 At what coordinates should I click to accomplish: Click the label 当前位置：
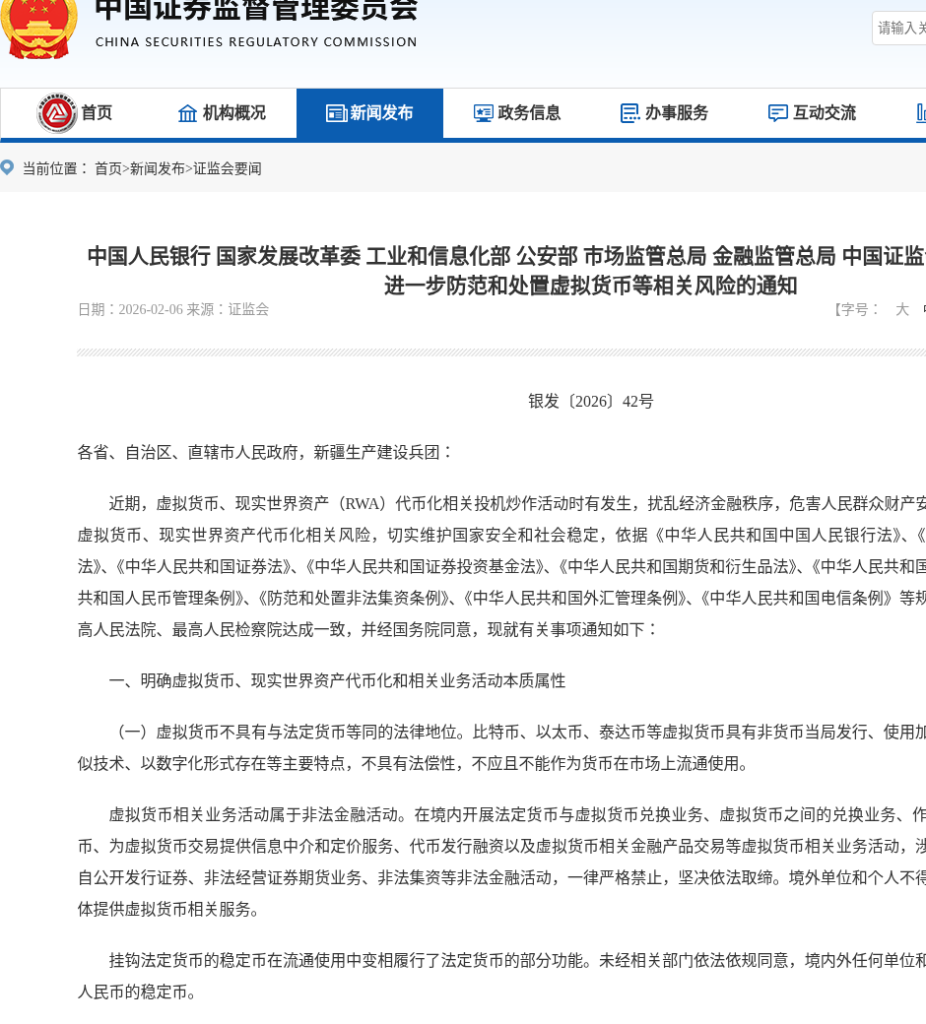pos(56,168)
